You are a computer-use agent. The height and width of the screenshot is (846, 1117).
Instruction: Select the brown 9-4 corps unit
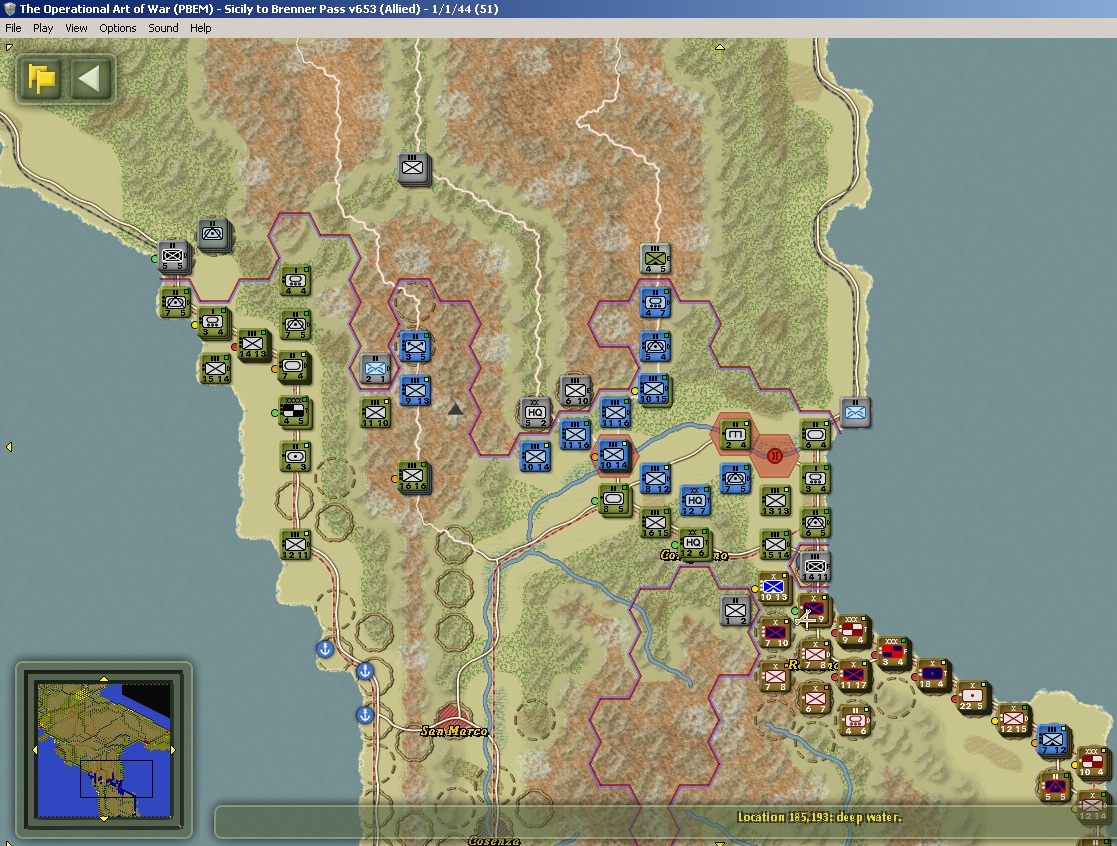tap(853, 632)
